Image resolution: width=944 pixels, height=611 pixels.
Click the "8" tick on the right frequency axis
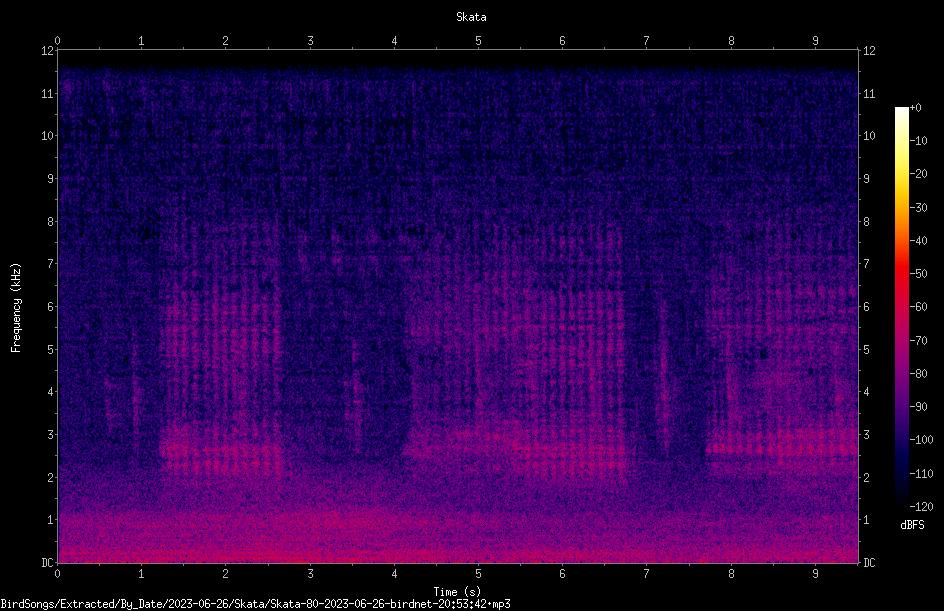(866, 222)
